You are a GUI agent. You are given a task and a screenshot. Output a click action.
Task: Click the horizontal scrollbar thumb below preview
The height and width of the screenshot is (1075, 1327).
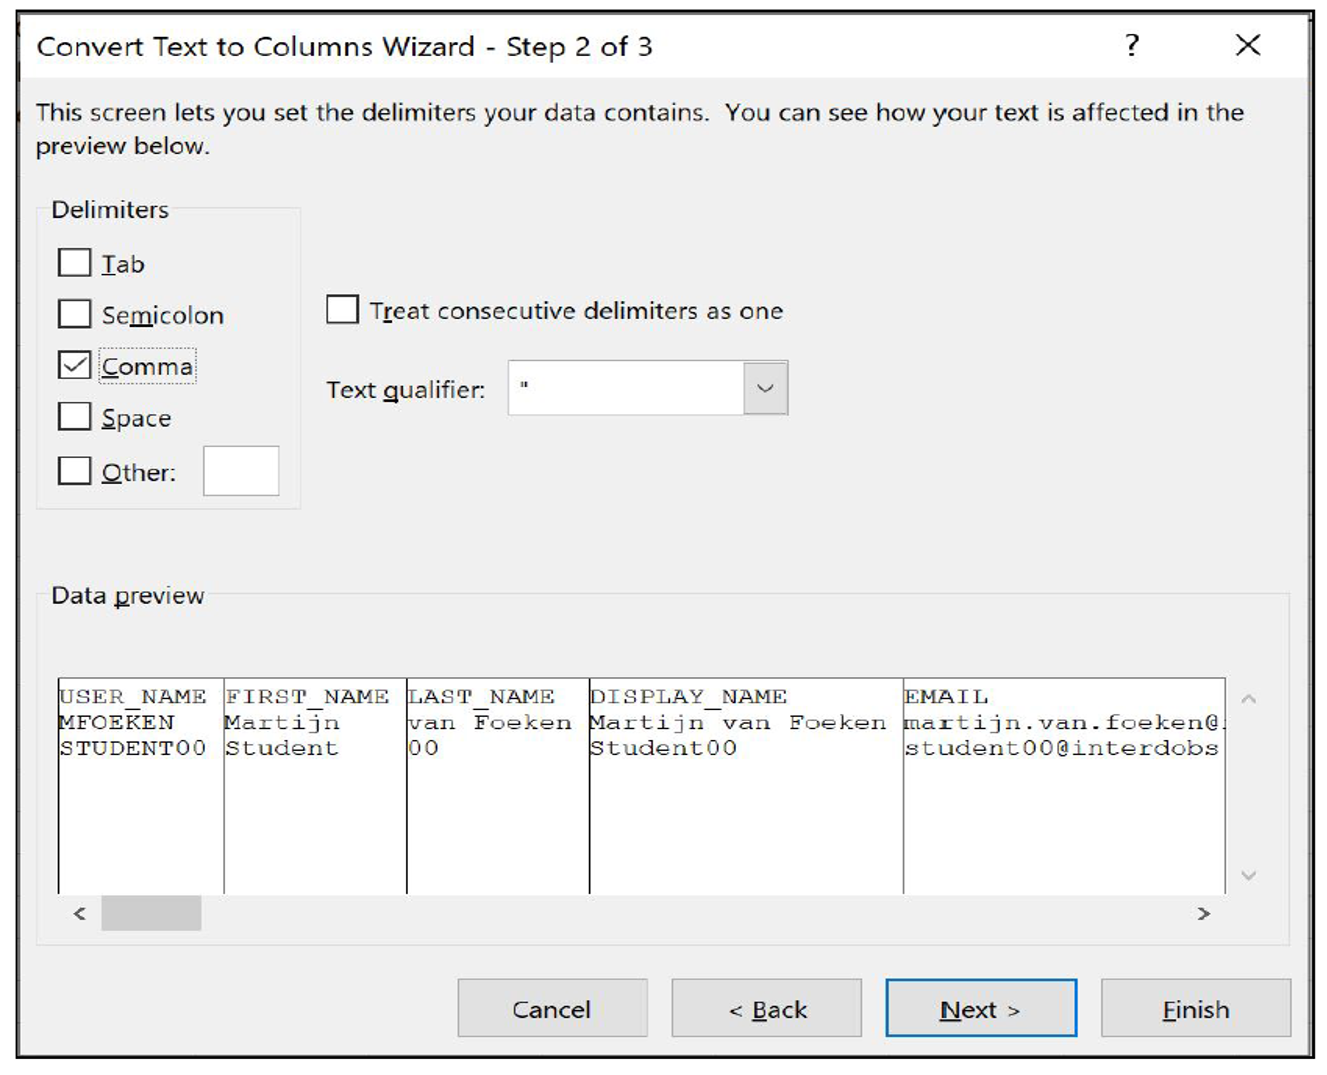click(x=150, y=913)
